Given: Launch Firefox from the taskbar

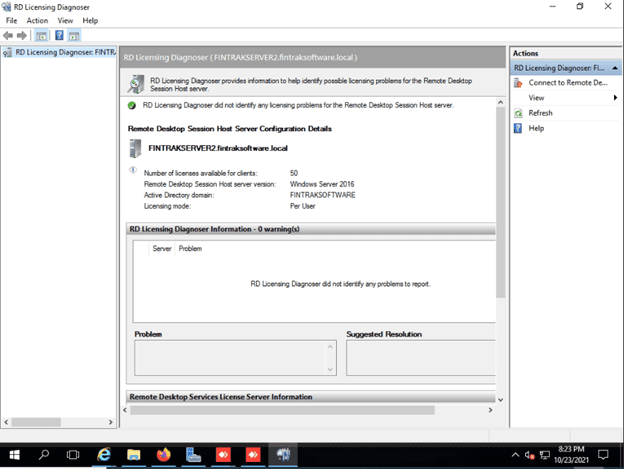Looking at the screenshot, I should point(164,454).
